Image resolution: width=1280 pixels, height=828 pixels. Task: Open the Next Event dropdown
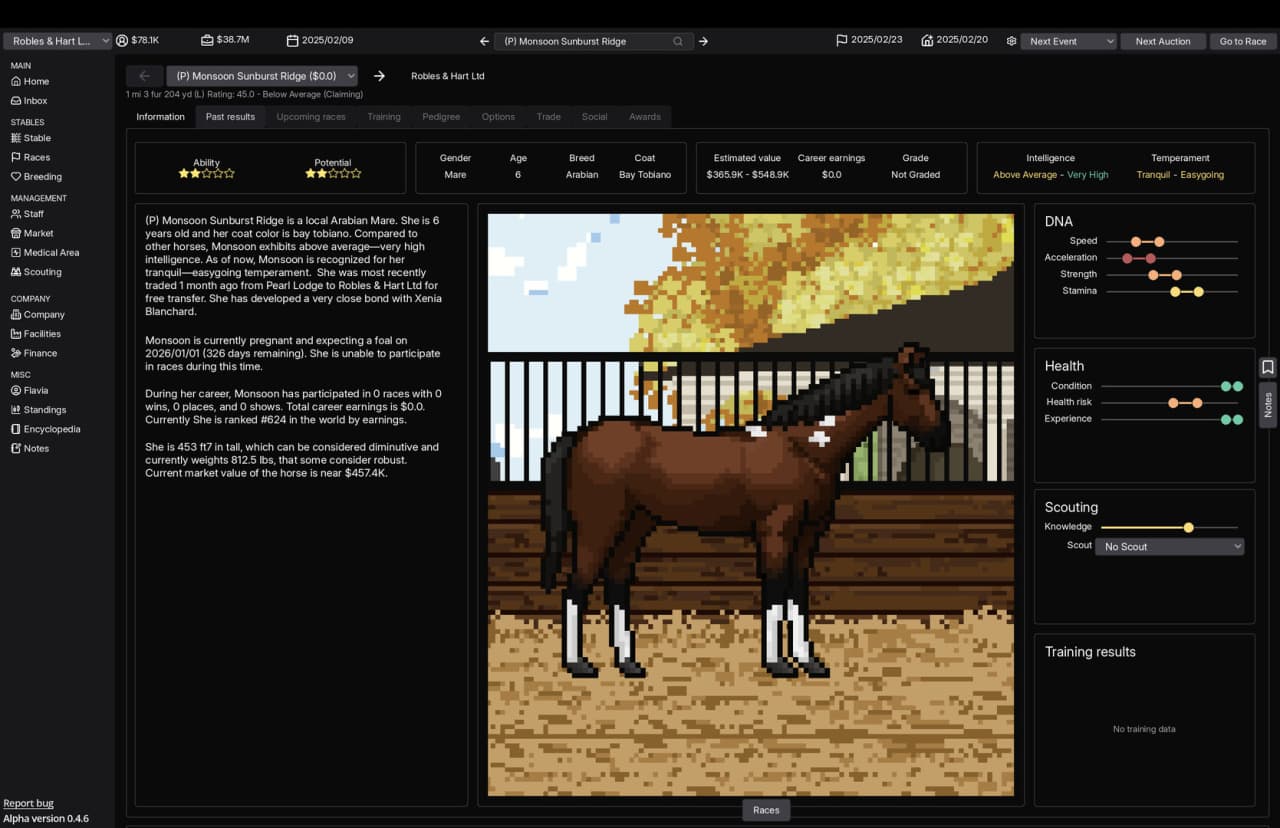pyautogui.click(x=1068, y=41)
